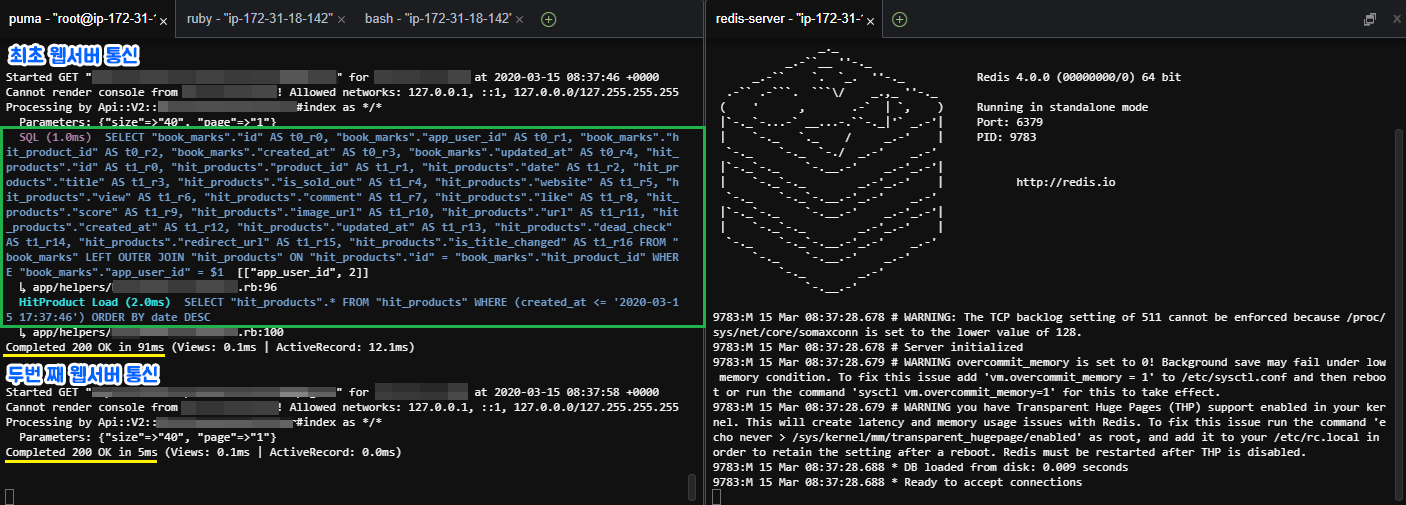The height and width of the screenshot is (505, 1406).
Task: Click the 'Completed 200 OK in 5ms' line
Action: (x=203, y=452)
